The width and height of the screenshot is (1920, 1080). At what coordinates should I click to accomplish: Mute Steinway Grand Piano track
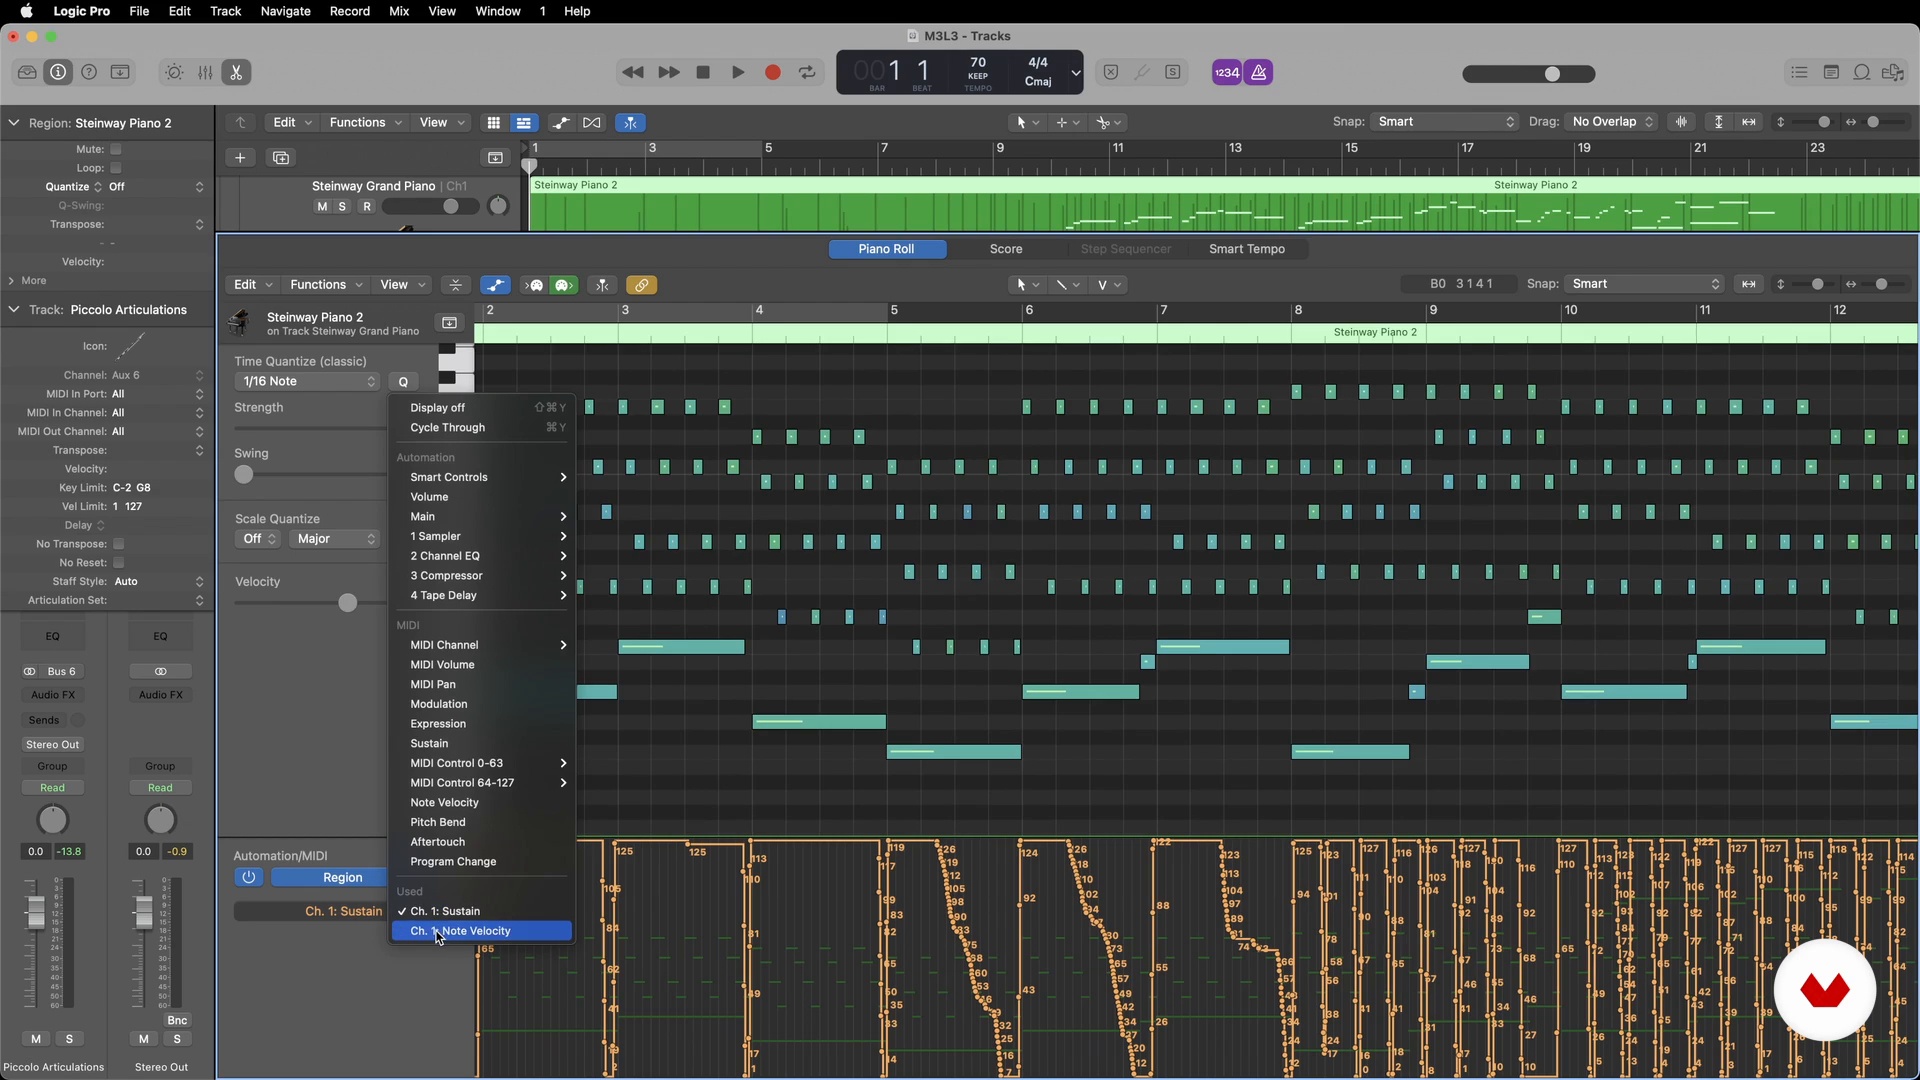click(322, 206)
